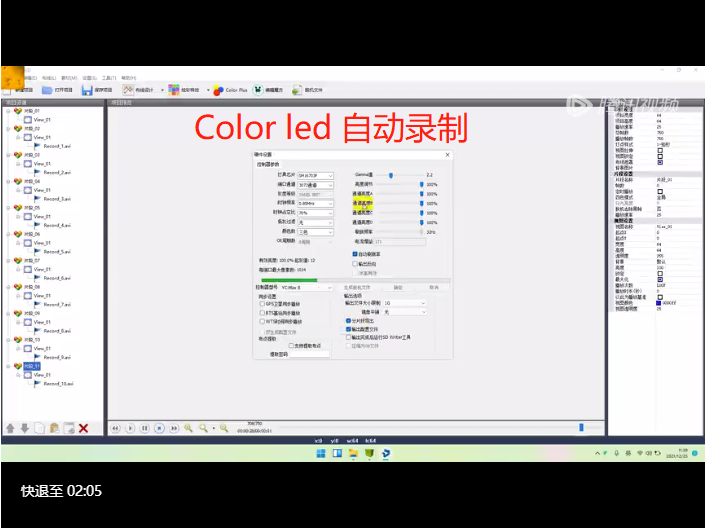The height and width of the screenshot is (528, 706).
Task: Toggle the checkbox for running SD Writer tool
Action: tap(348, 337)
